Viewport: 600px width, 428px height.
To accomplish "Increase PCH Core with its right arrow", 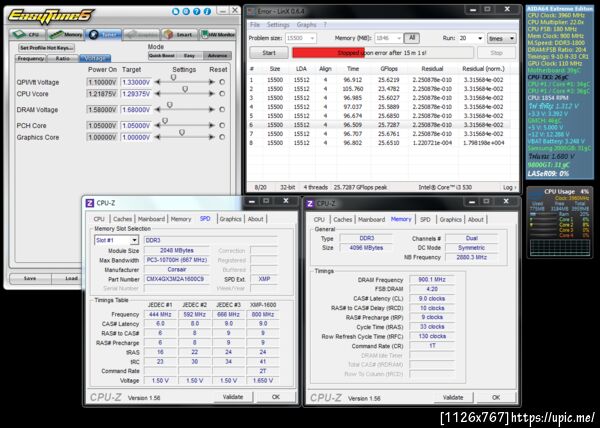I will tap(211, 125).
